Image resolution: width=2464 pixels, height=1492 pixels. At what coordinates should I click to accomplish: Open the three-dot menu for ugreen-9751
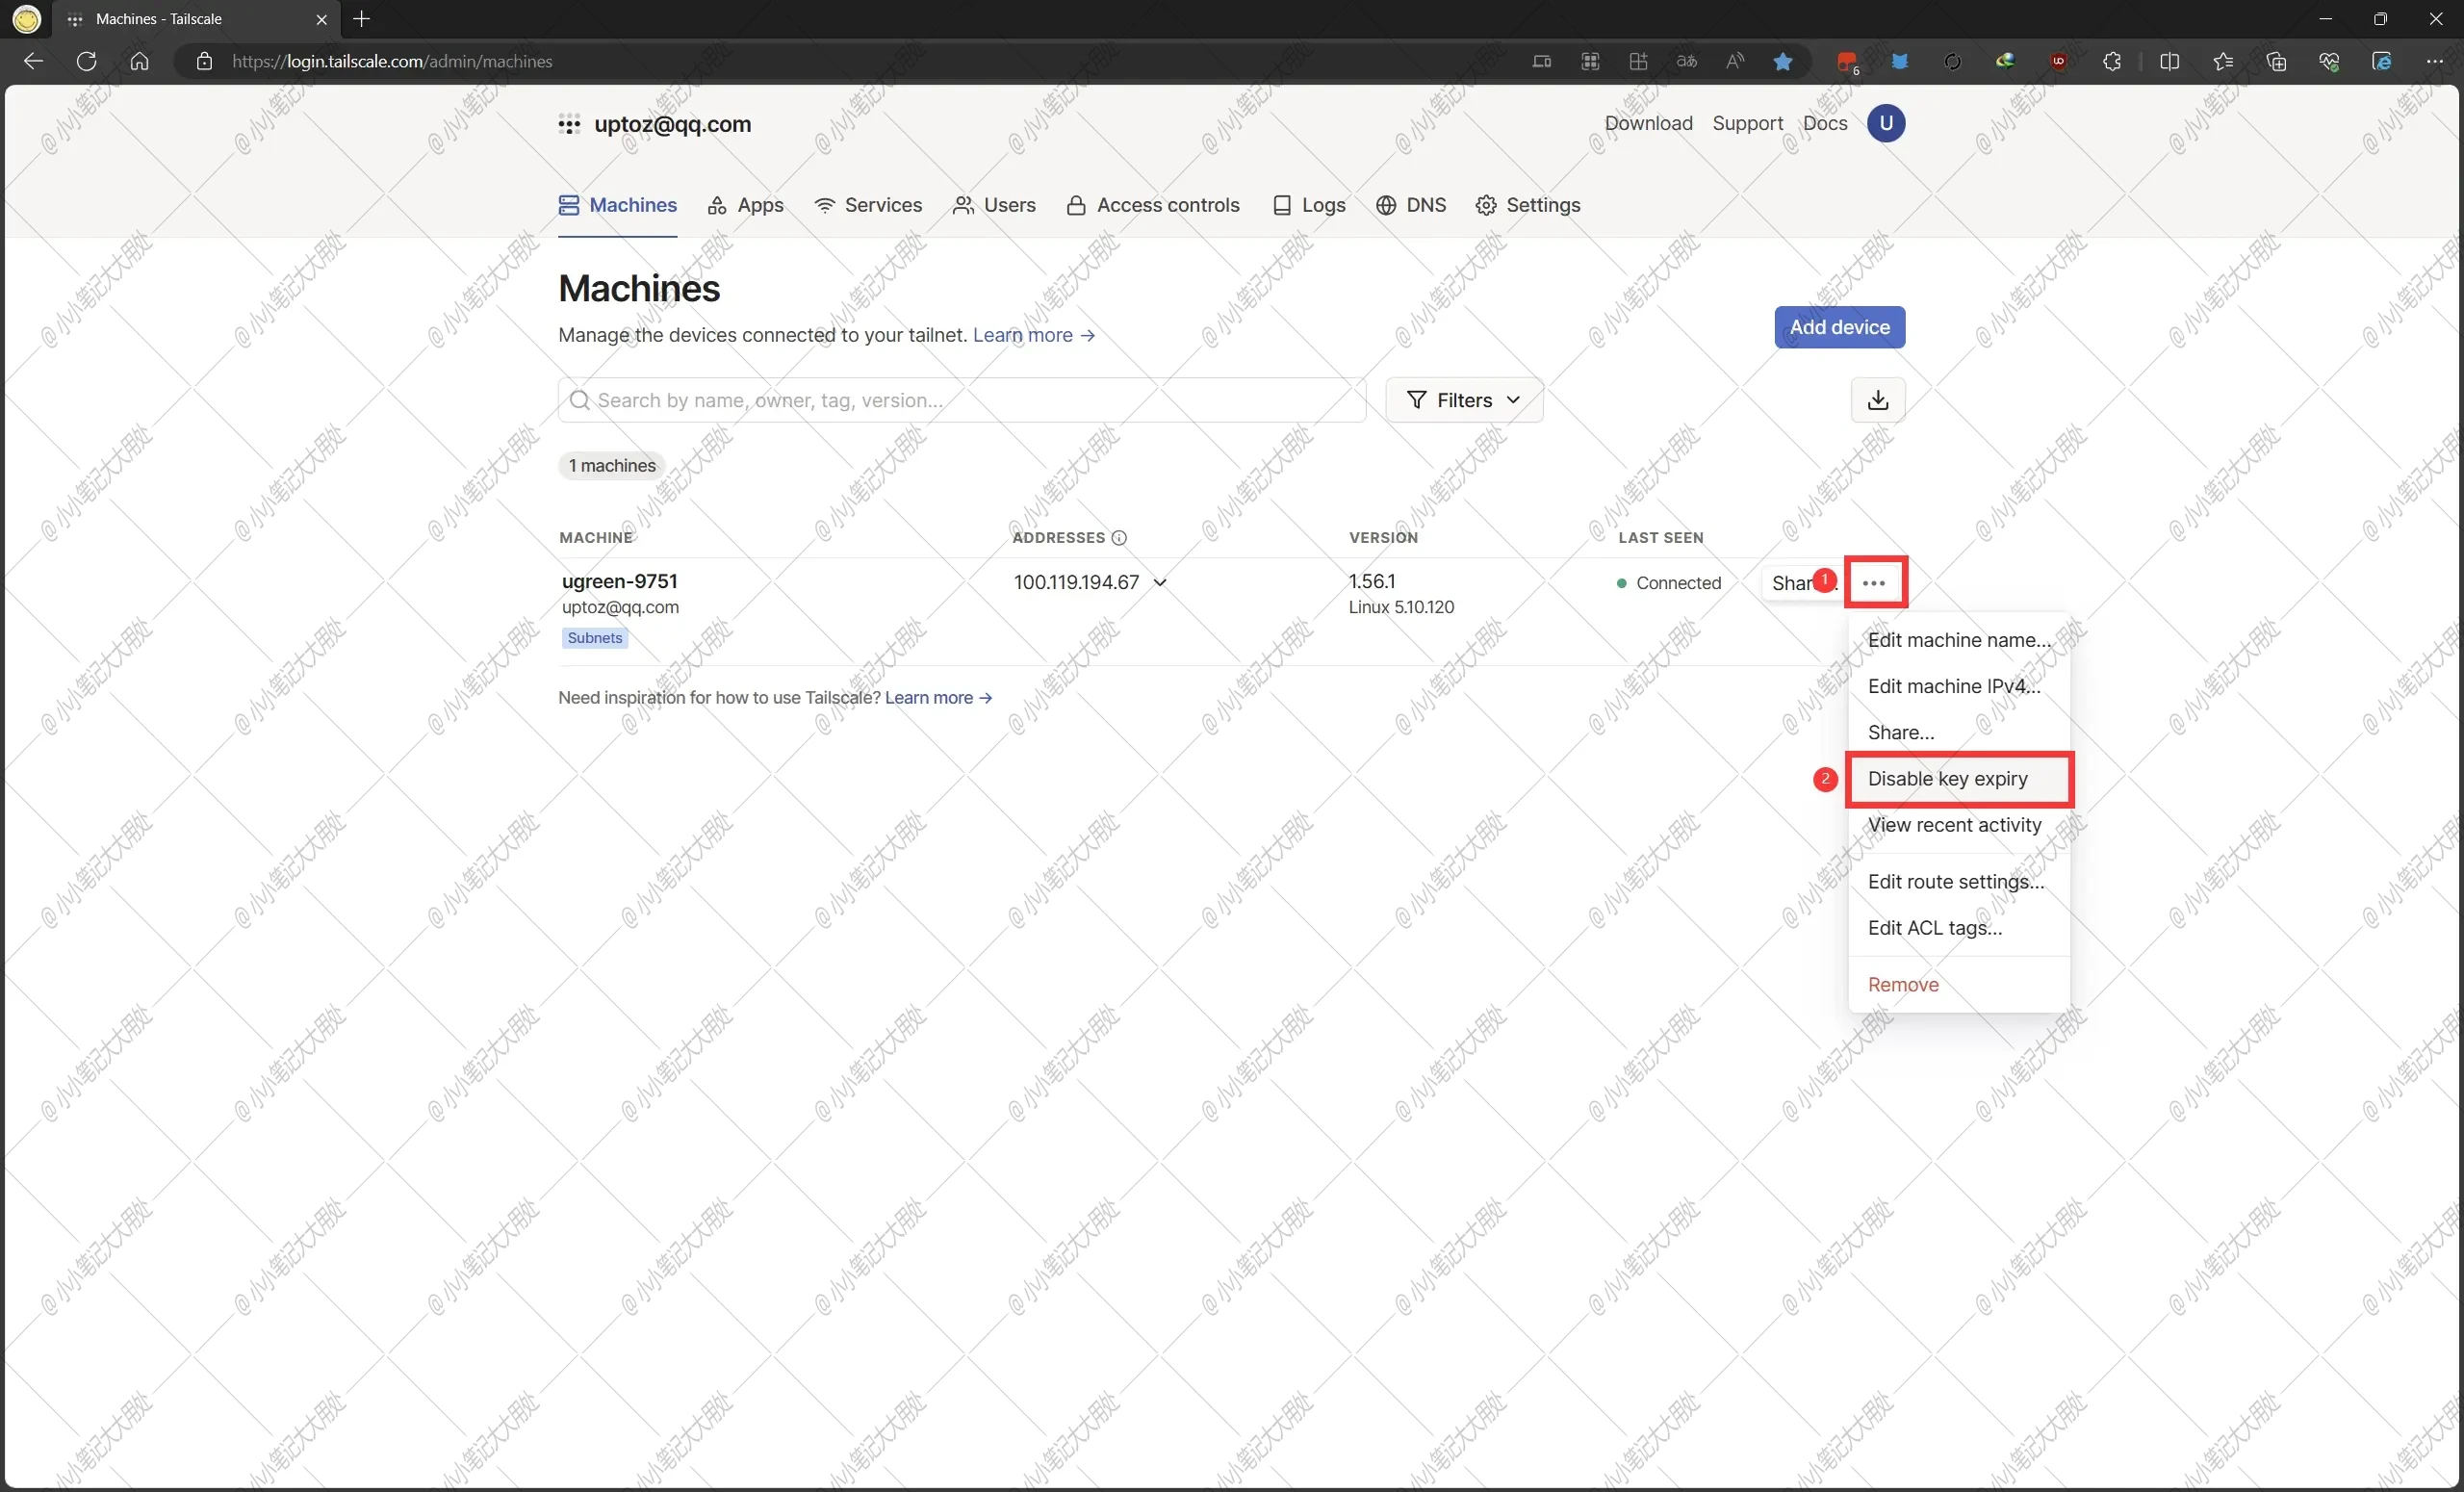click(x=1875, y=583)
